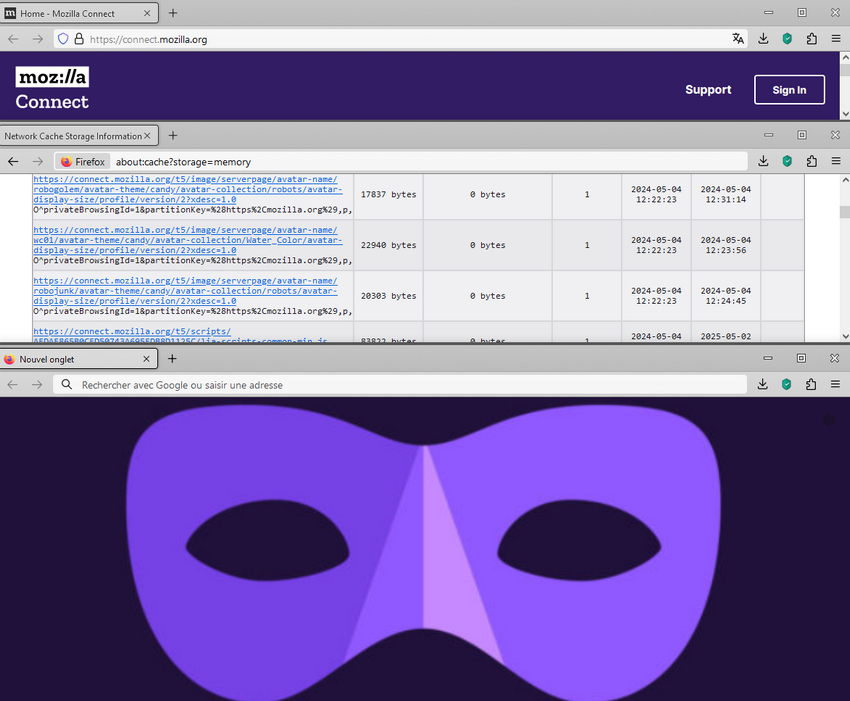The image size is (850, 701).
Task: Open hamburger menu in the Mozilla Connect window
Action: point(835,39)
